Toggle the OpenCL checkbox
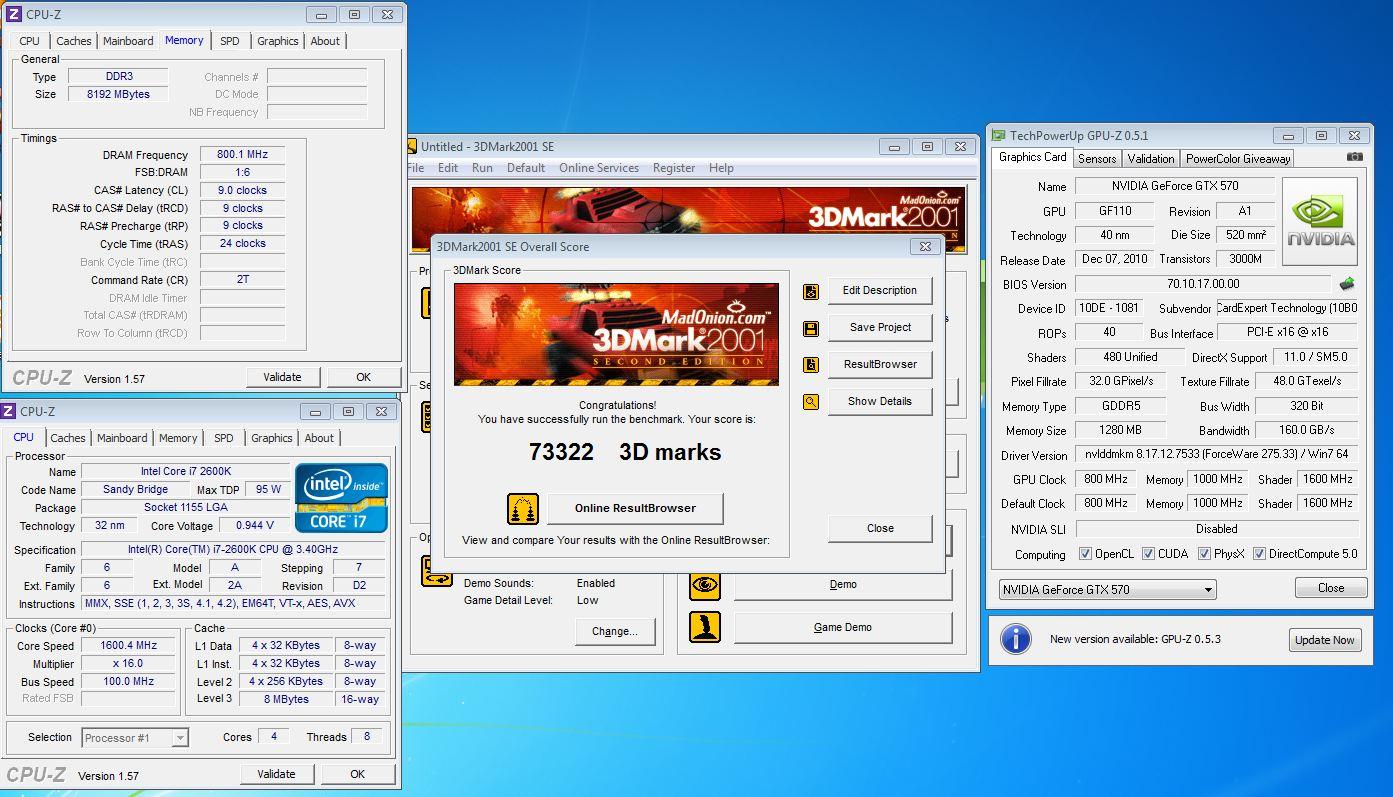Screen dimensions: 1393x797 point(1085,554)
